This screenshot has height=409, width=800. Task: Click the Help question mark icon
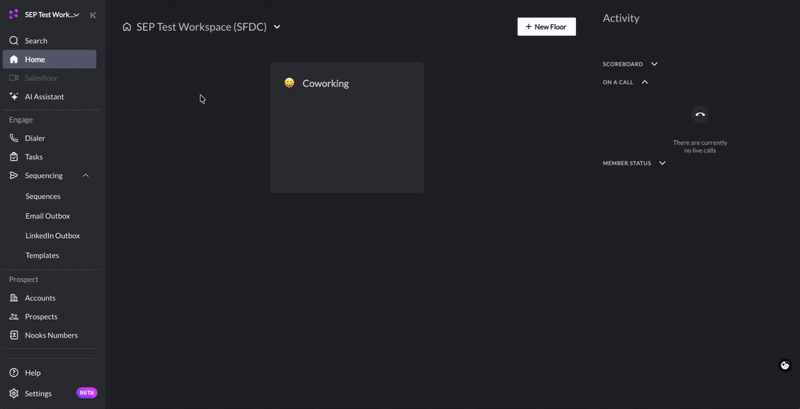14,373
